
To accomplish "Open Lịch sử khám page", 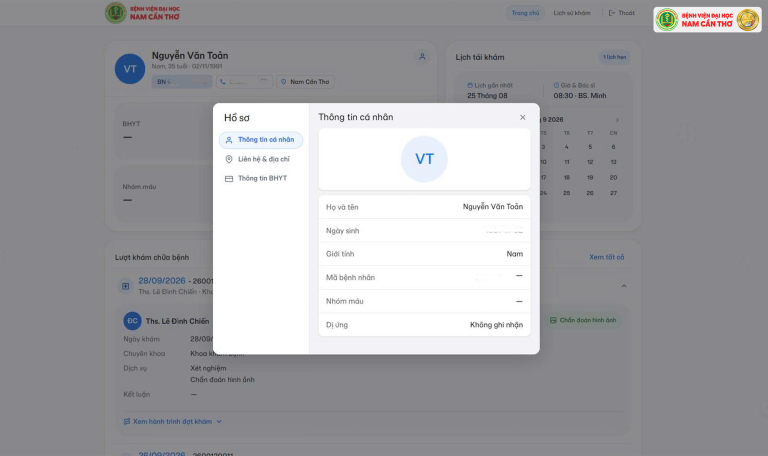I will (572, 13).
